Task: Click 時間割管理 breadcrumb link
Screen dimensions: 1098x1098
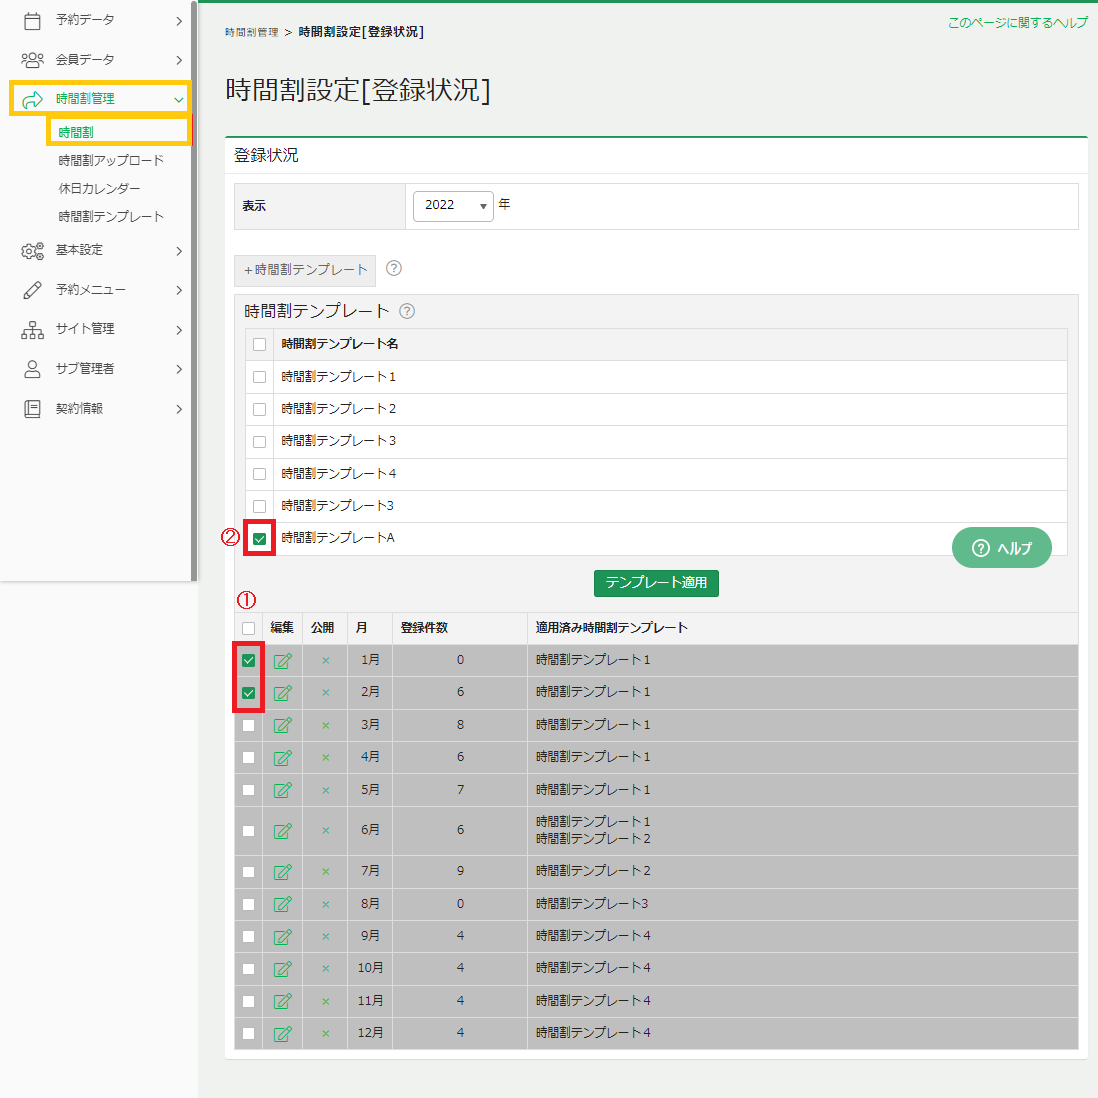Action: 251,32
